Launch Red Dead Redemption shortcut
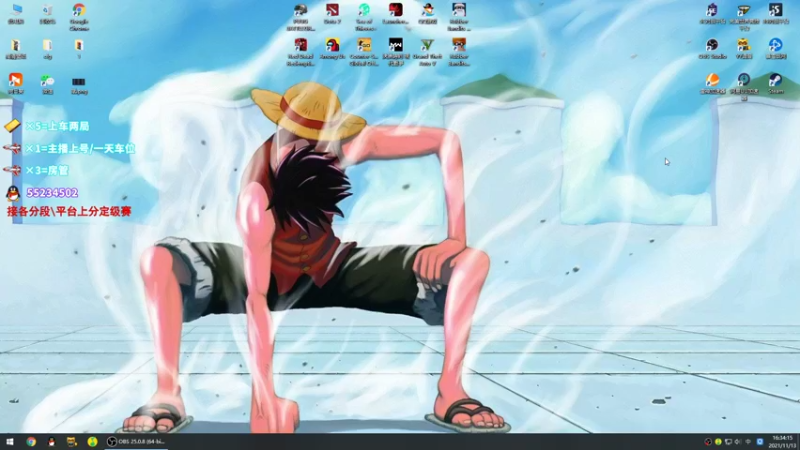This screenshot has width=800, height=450. (x=301, y=52)
